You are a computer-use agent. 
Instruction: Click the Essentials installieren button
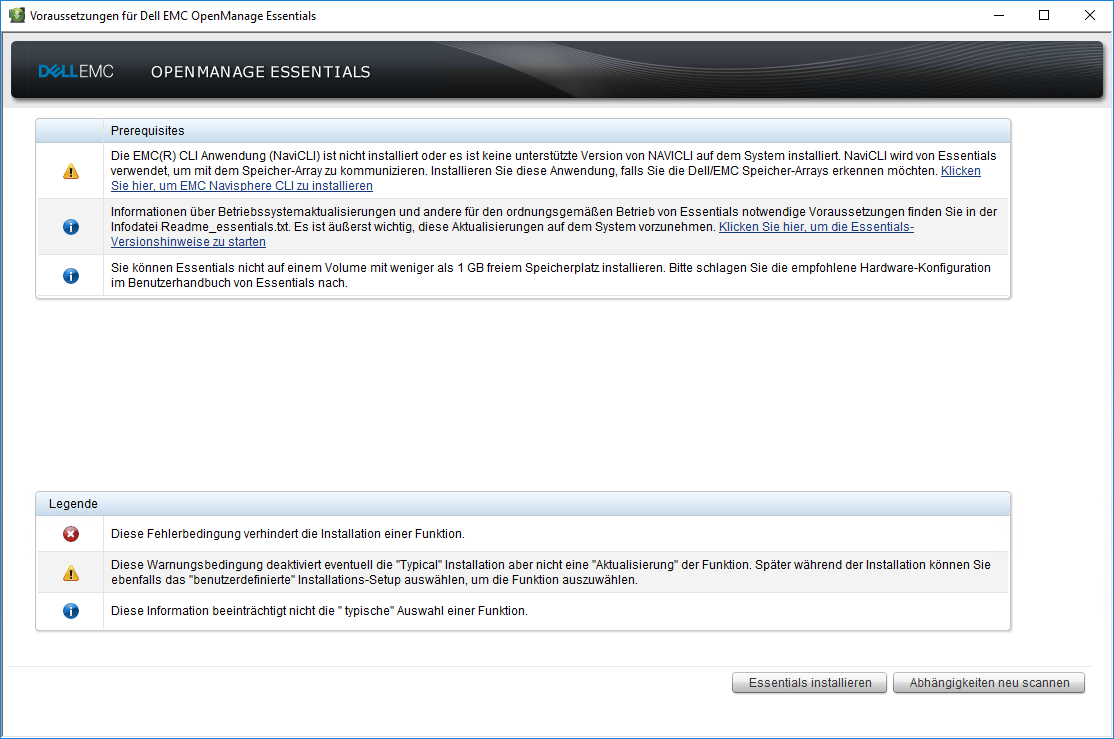809,683
